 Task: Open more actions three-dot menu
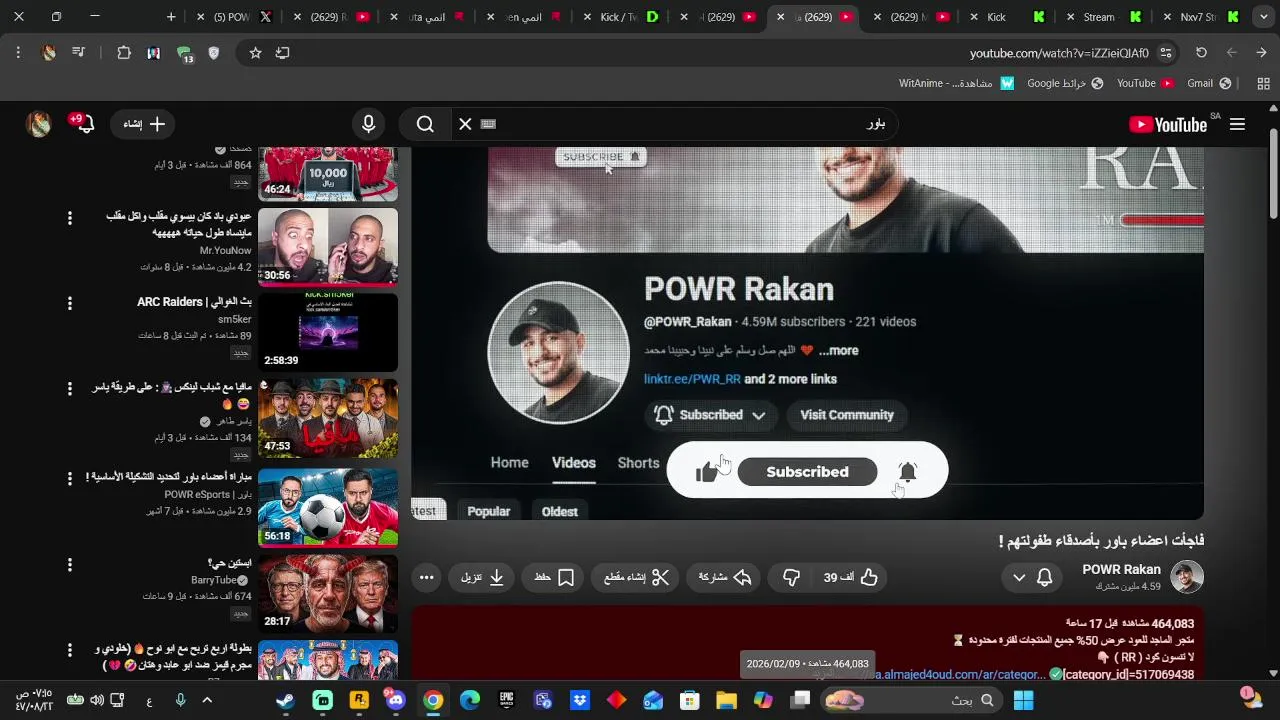(x=427, y=577)
